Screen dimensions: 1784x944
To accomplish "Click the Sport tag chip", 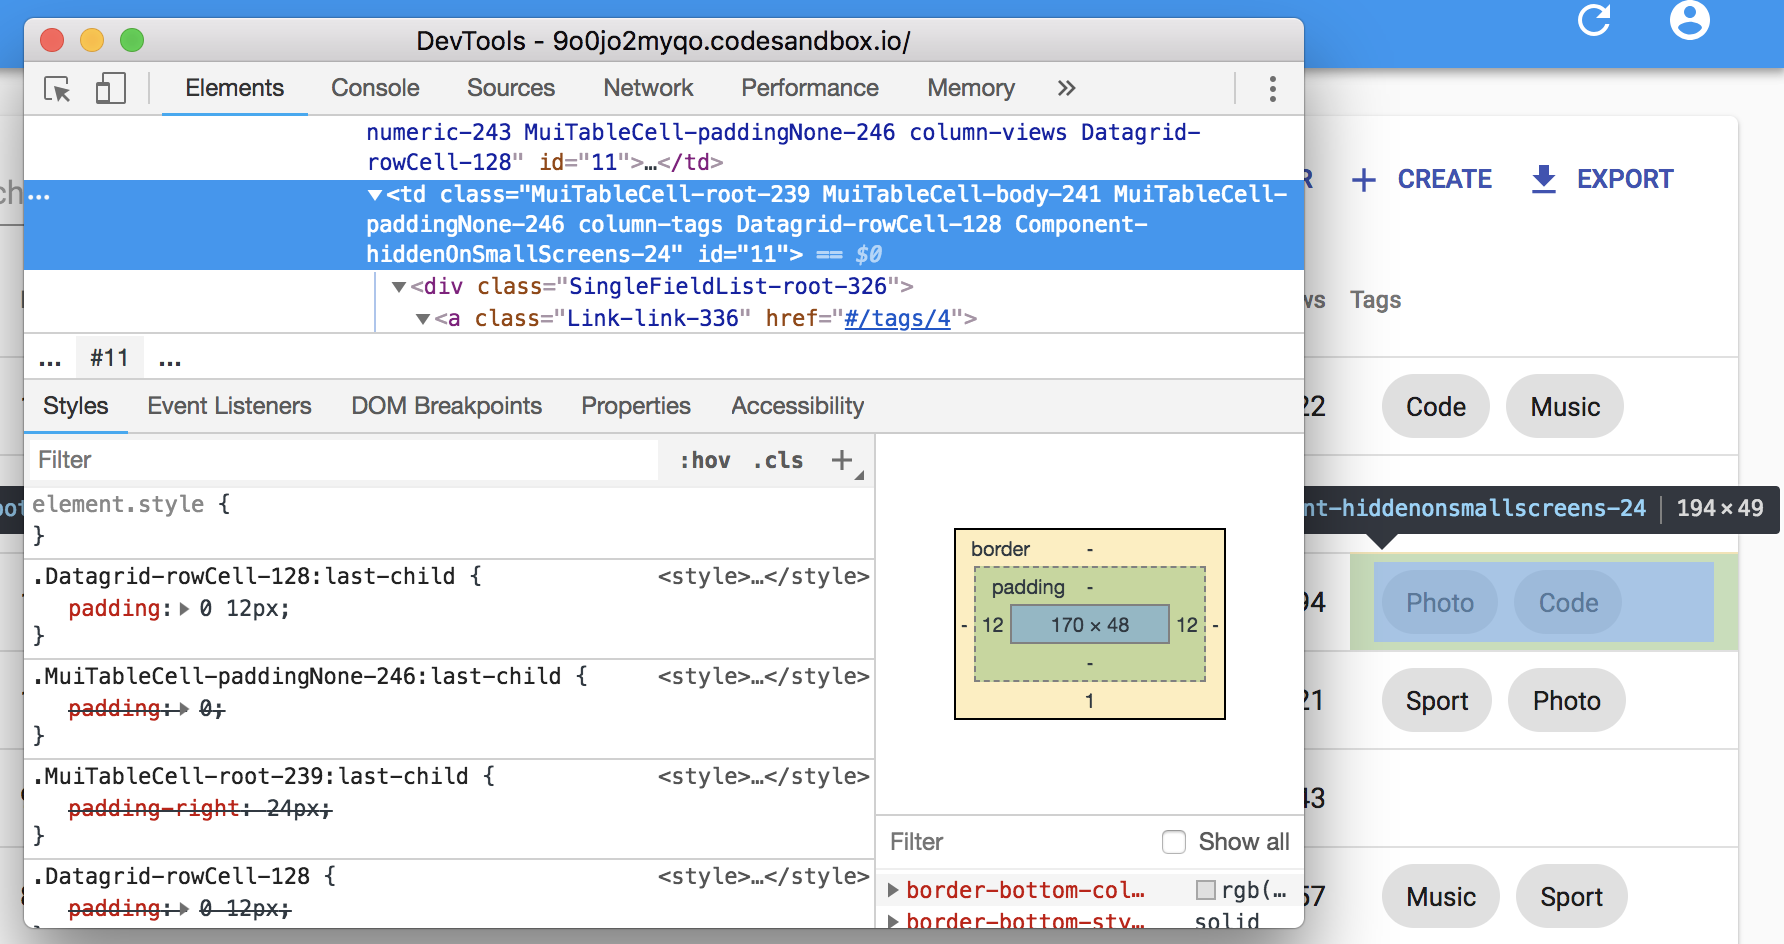I will click(1437, 701).
